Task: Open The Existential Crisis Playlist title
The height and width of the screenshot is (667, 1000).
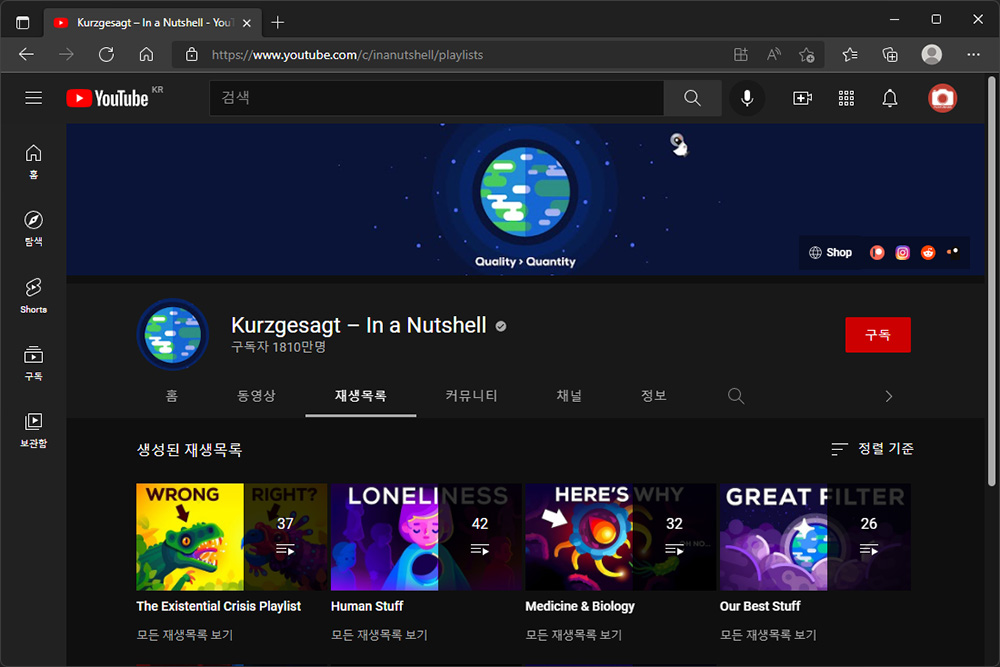Action: click(x=218, y=606)
